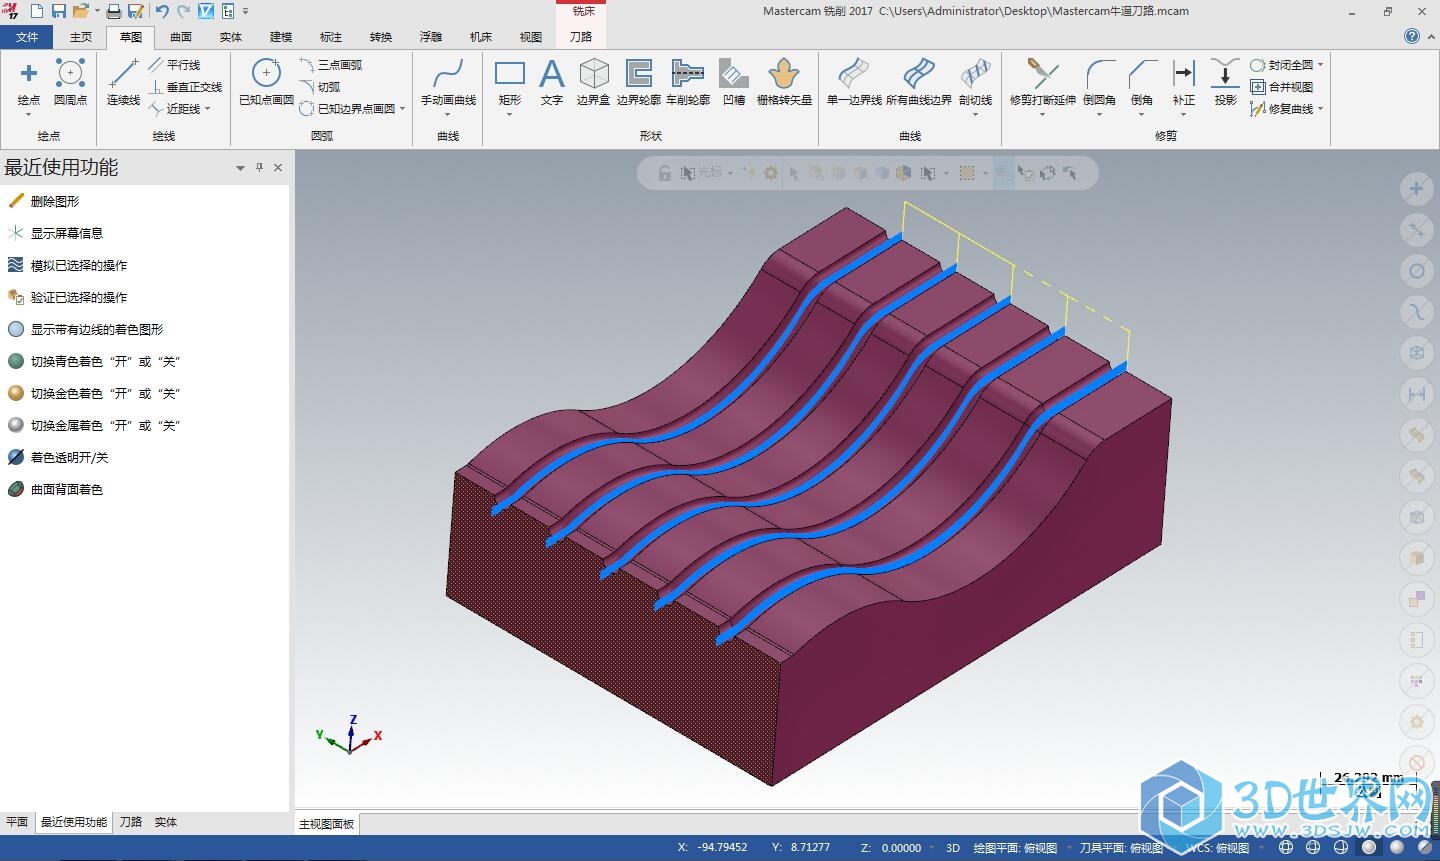The height and width of the screenshot is (861, 1440).
Task: Select 所有曲线边界 all curve edges
Action: coord(918,80)
